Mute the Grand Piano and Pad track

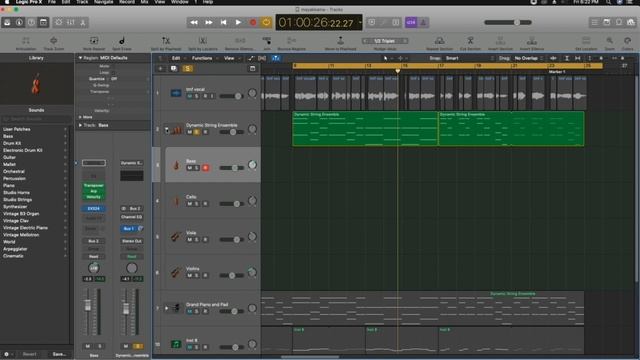(189, 311)
